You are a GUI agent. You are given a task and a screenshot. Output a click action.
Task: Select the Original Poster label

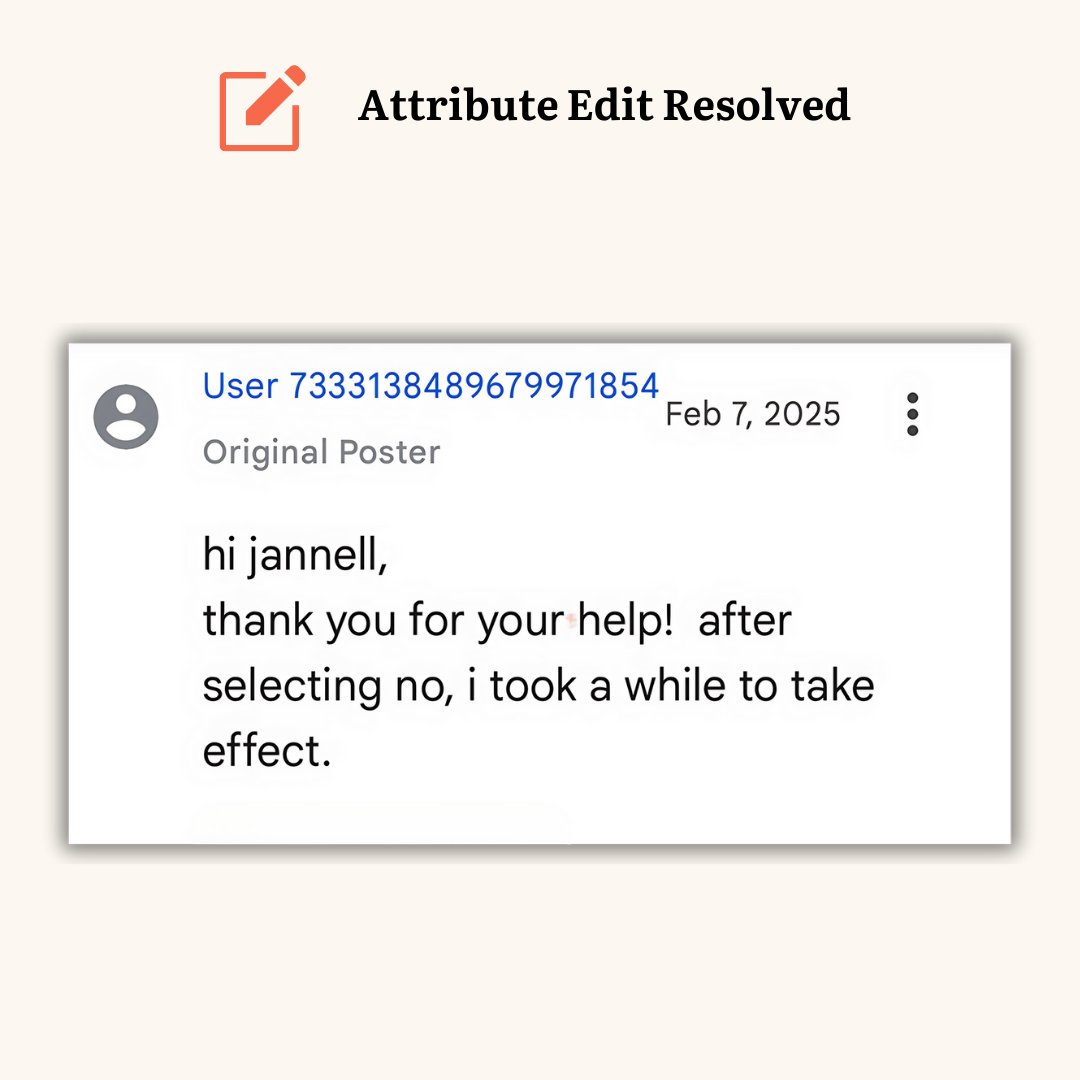[x=321, y=453]
